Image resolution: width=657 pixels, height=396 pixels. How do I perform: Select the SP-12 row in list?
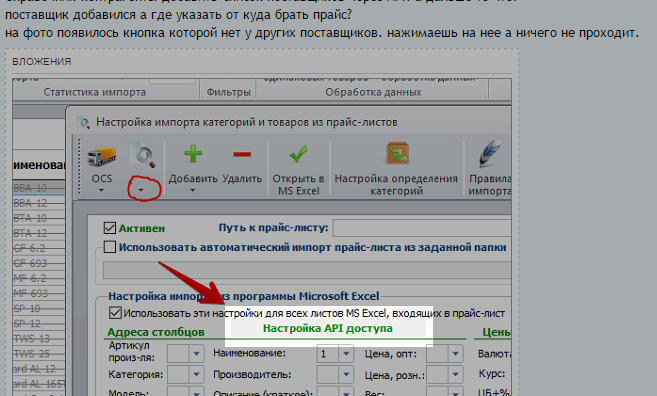point(39,324)
